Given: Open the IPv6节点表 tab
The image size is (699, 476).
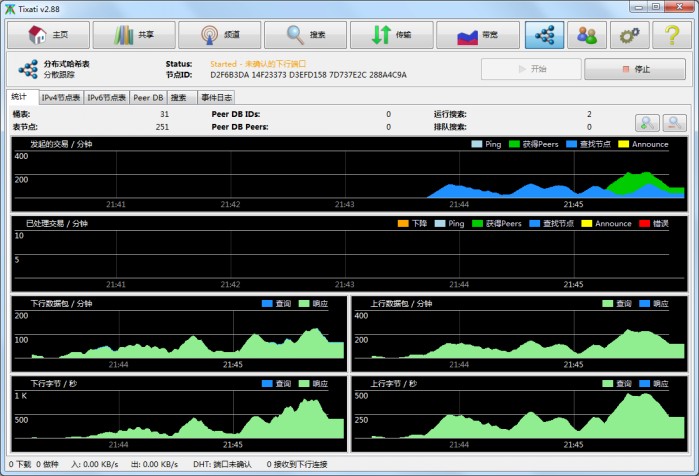Looking at the screenshot, I should pos(107,98).
